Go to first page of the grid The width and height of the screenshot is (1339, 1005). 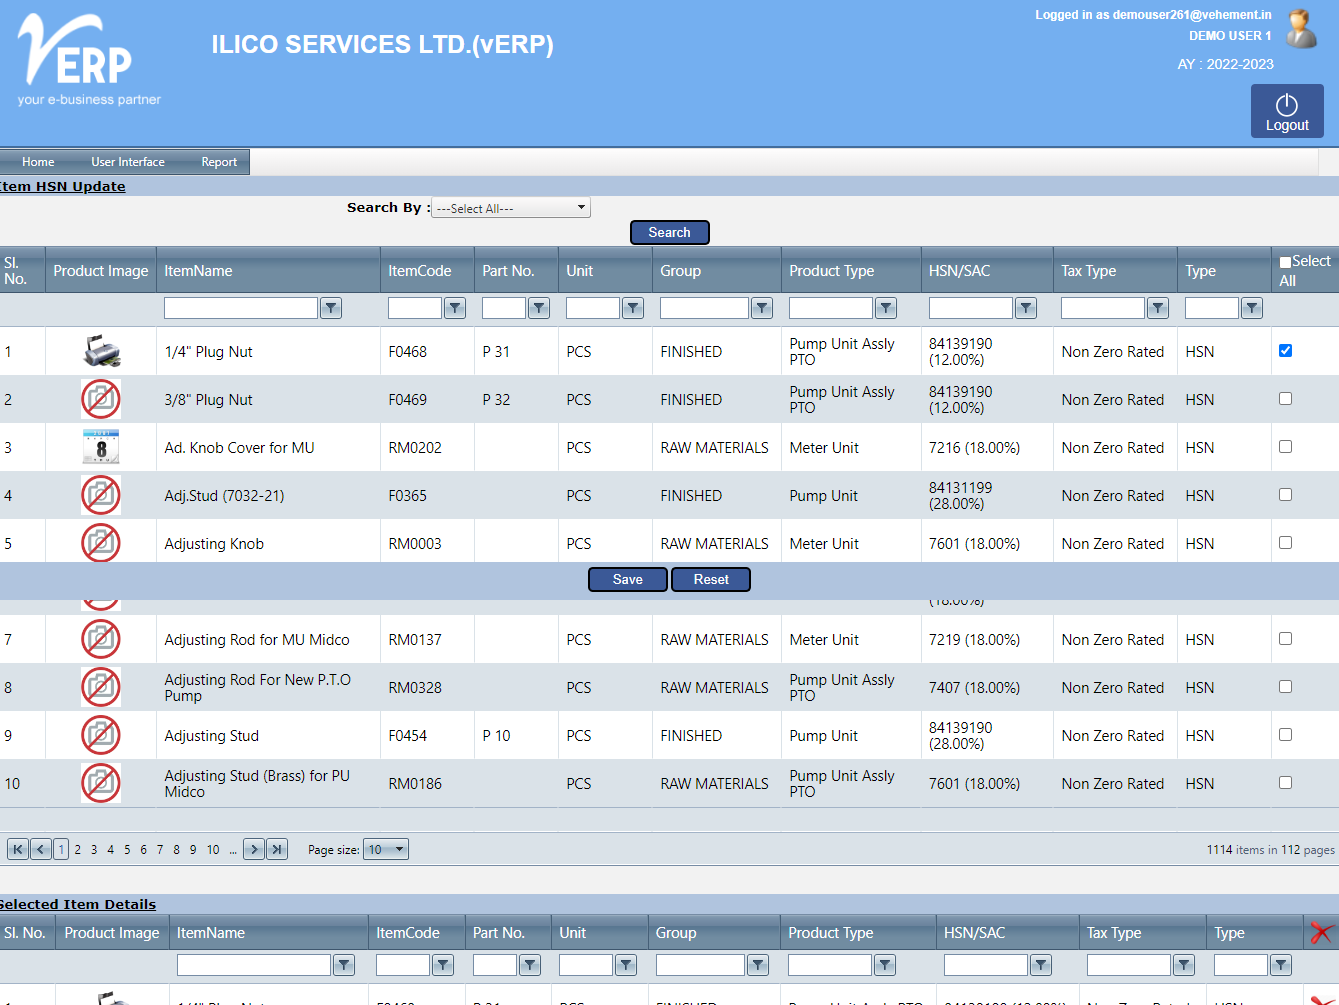click(18, 849)
